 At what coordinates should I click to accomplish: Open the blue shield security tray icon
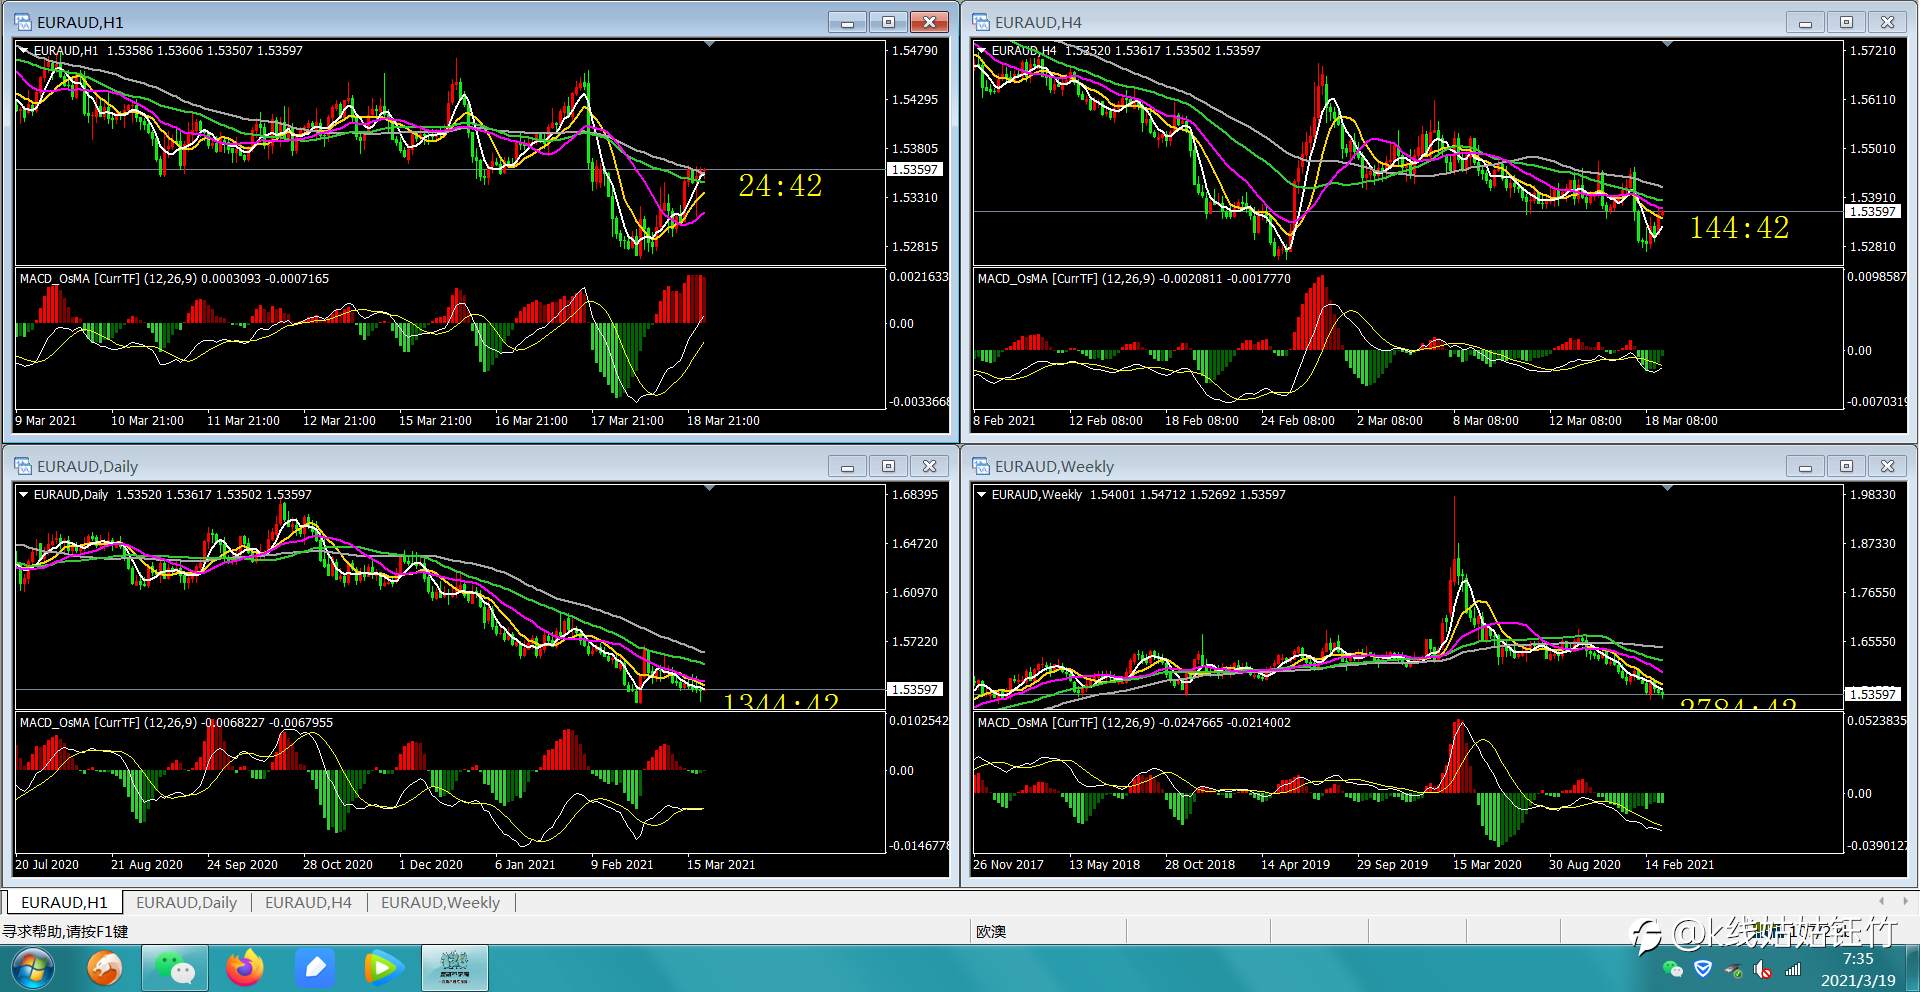coord(1703,968)
